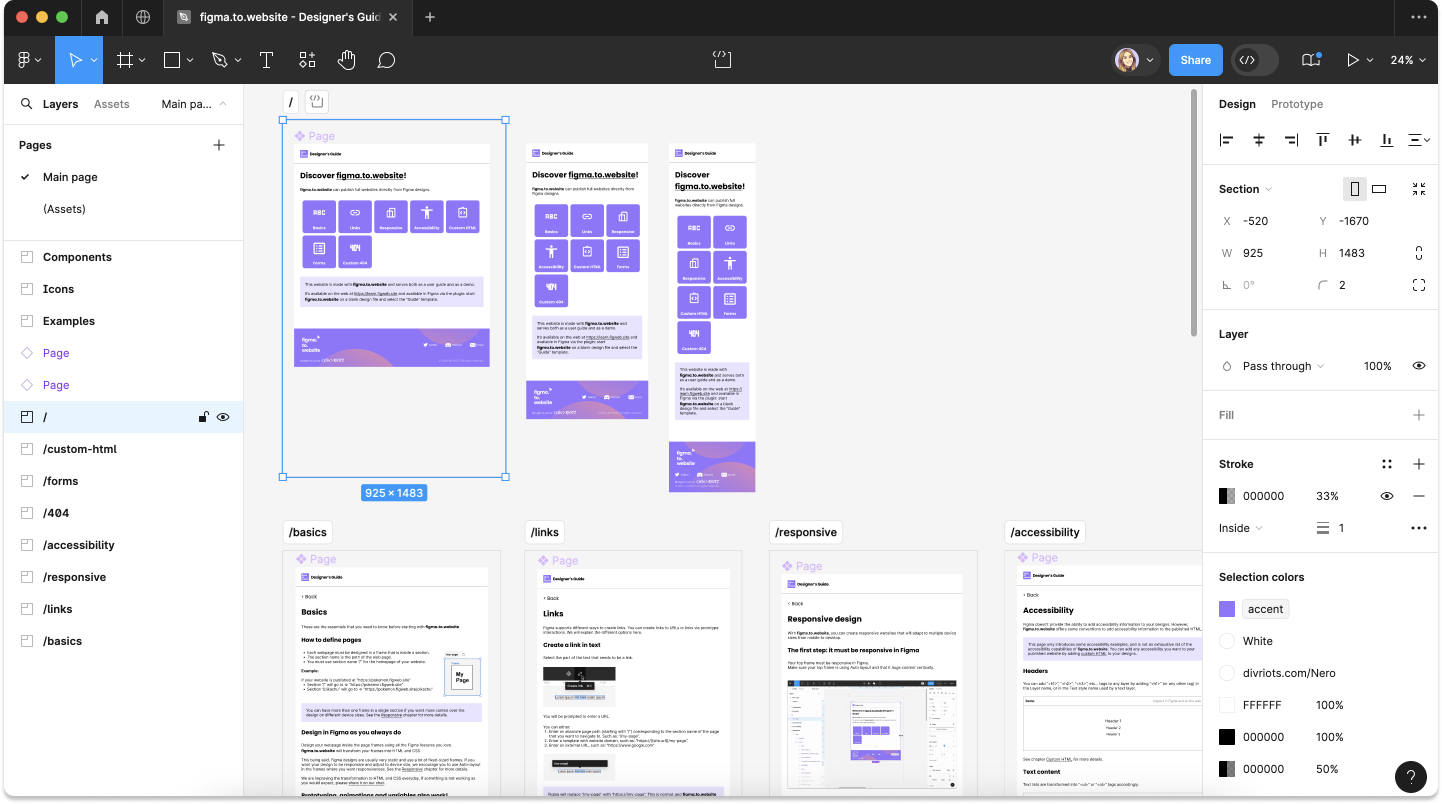Viewport: 1442px width, 804px height.
Task: Open the Resources components tool
Action: point(306,60)
